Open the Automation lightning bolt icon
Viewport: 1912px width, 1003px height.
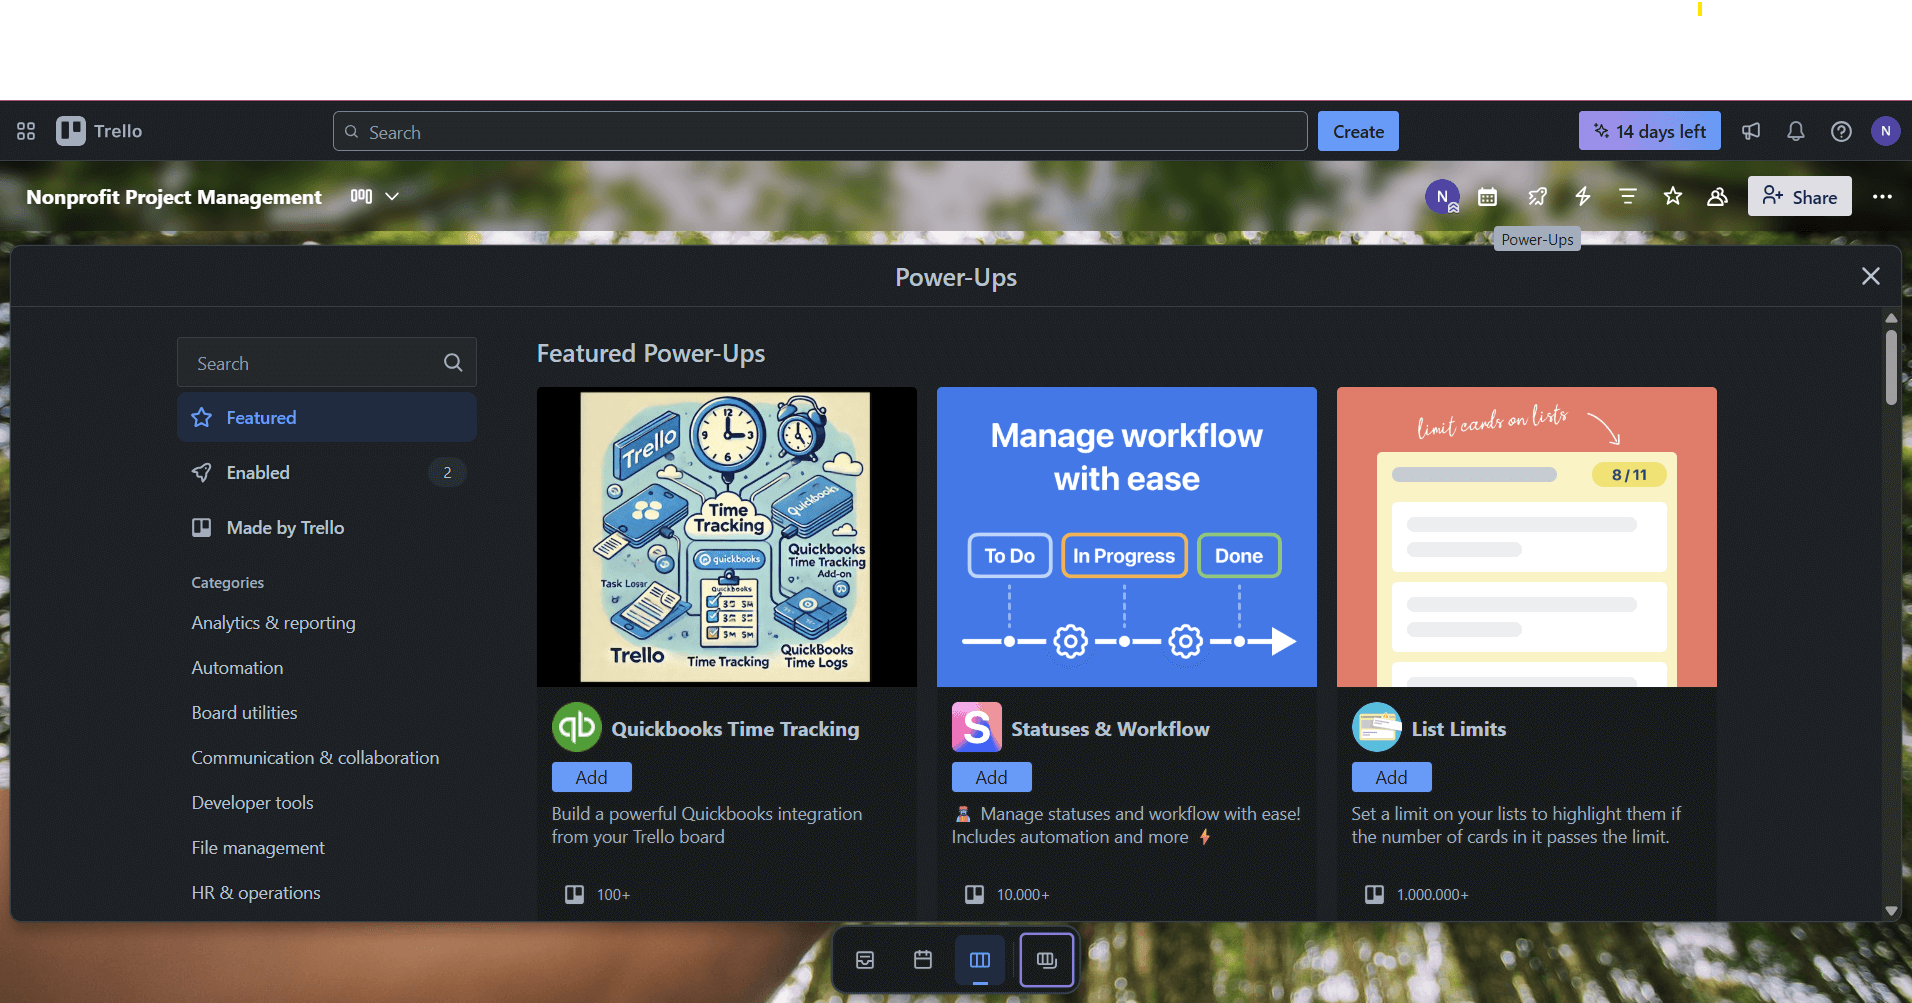(1582, 197)
